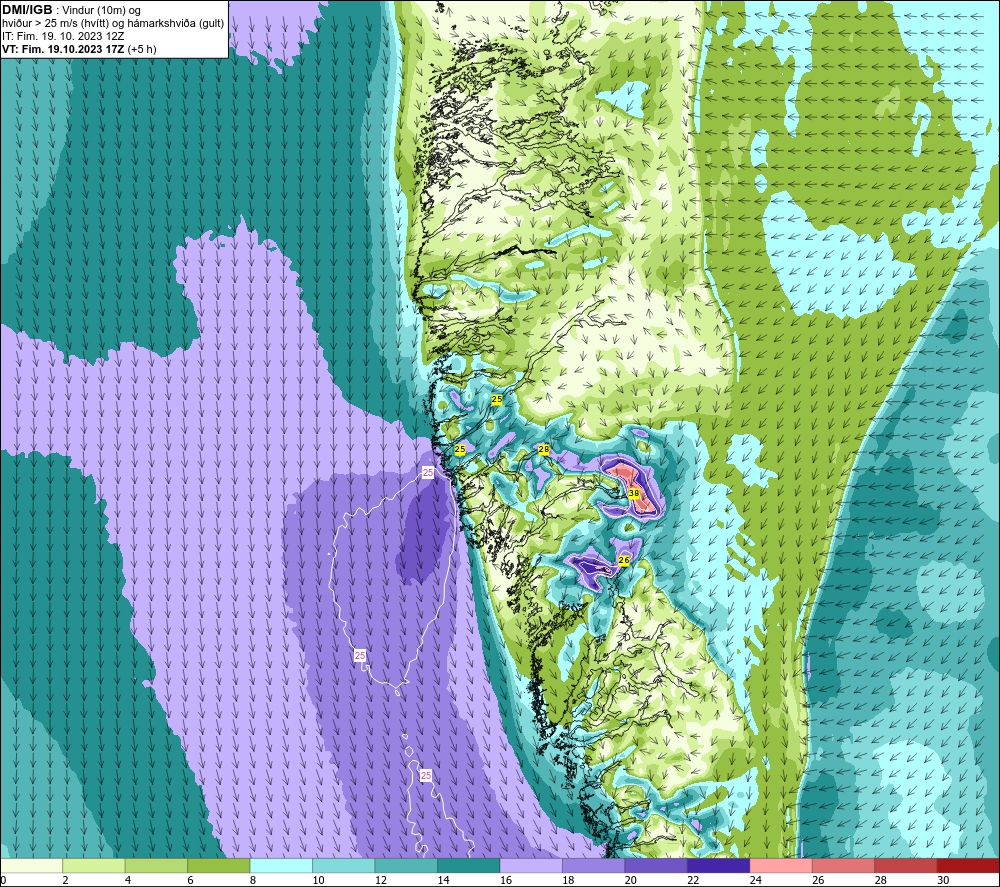Click the white 25 label on the closed offshore contour
The height and width of the screenshot is (887, 1000).
point(360,656)
